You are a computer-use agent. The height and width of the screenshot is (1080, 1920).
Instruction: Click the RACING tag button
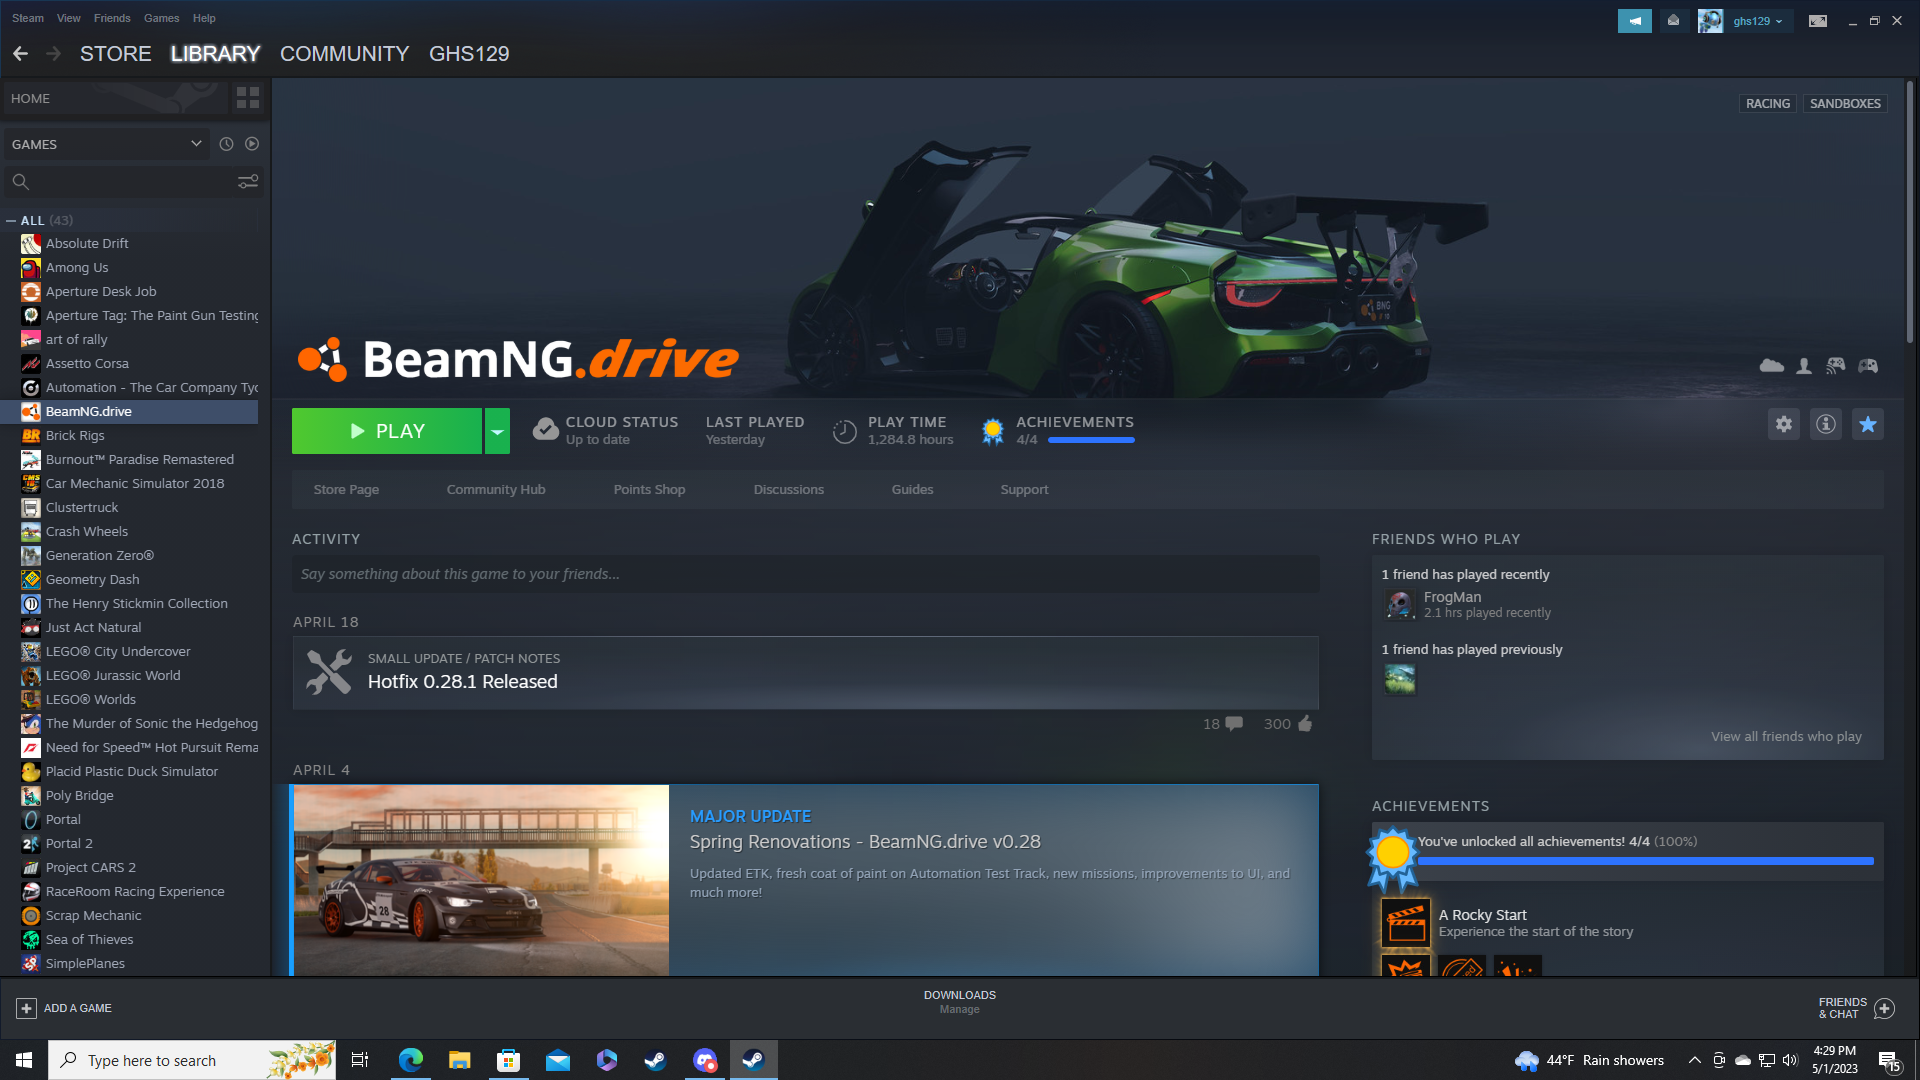coord(1768,103)
